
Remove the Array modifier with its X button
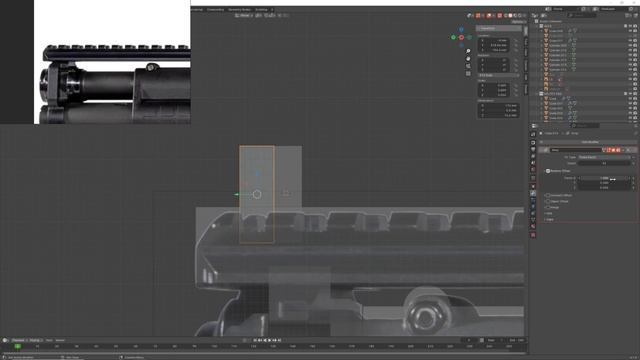tap(629, 150)
